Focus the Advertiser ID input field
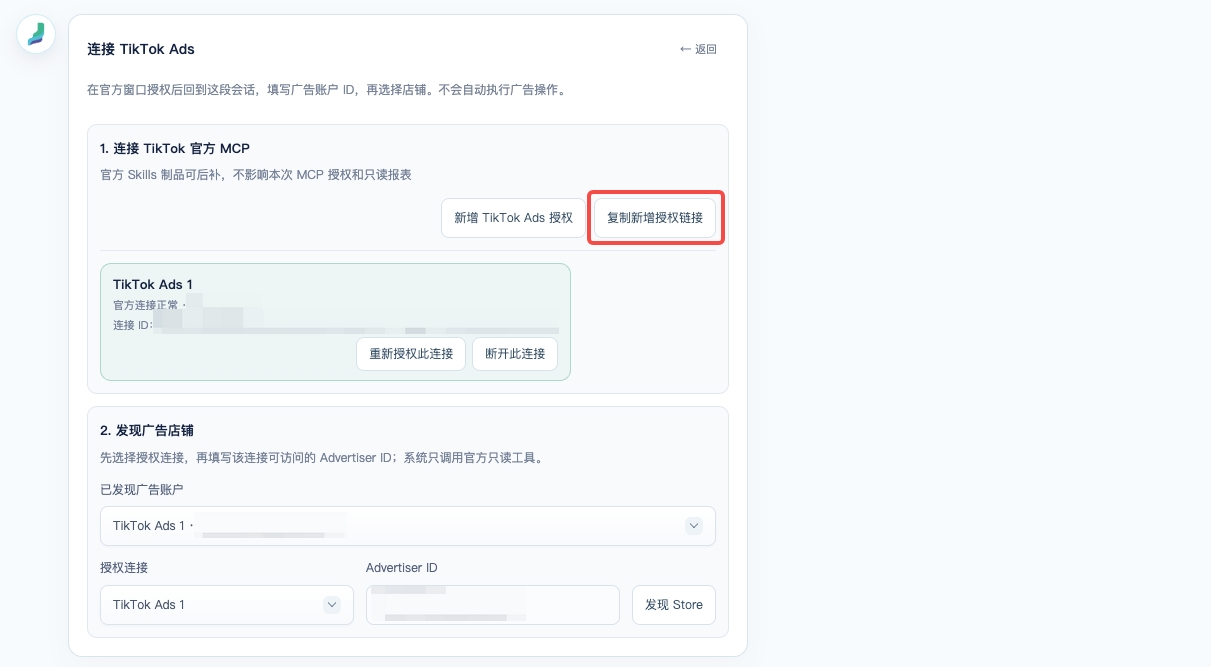The height and width of the screenshot is (667, 1211). [x=493, y=605]
